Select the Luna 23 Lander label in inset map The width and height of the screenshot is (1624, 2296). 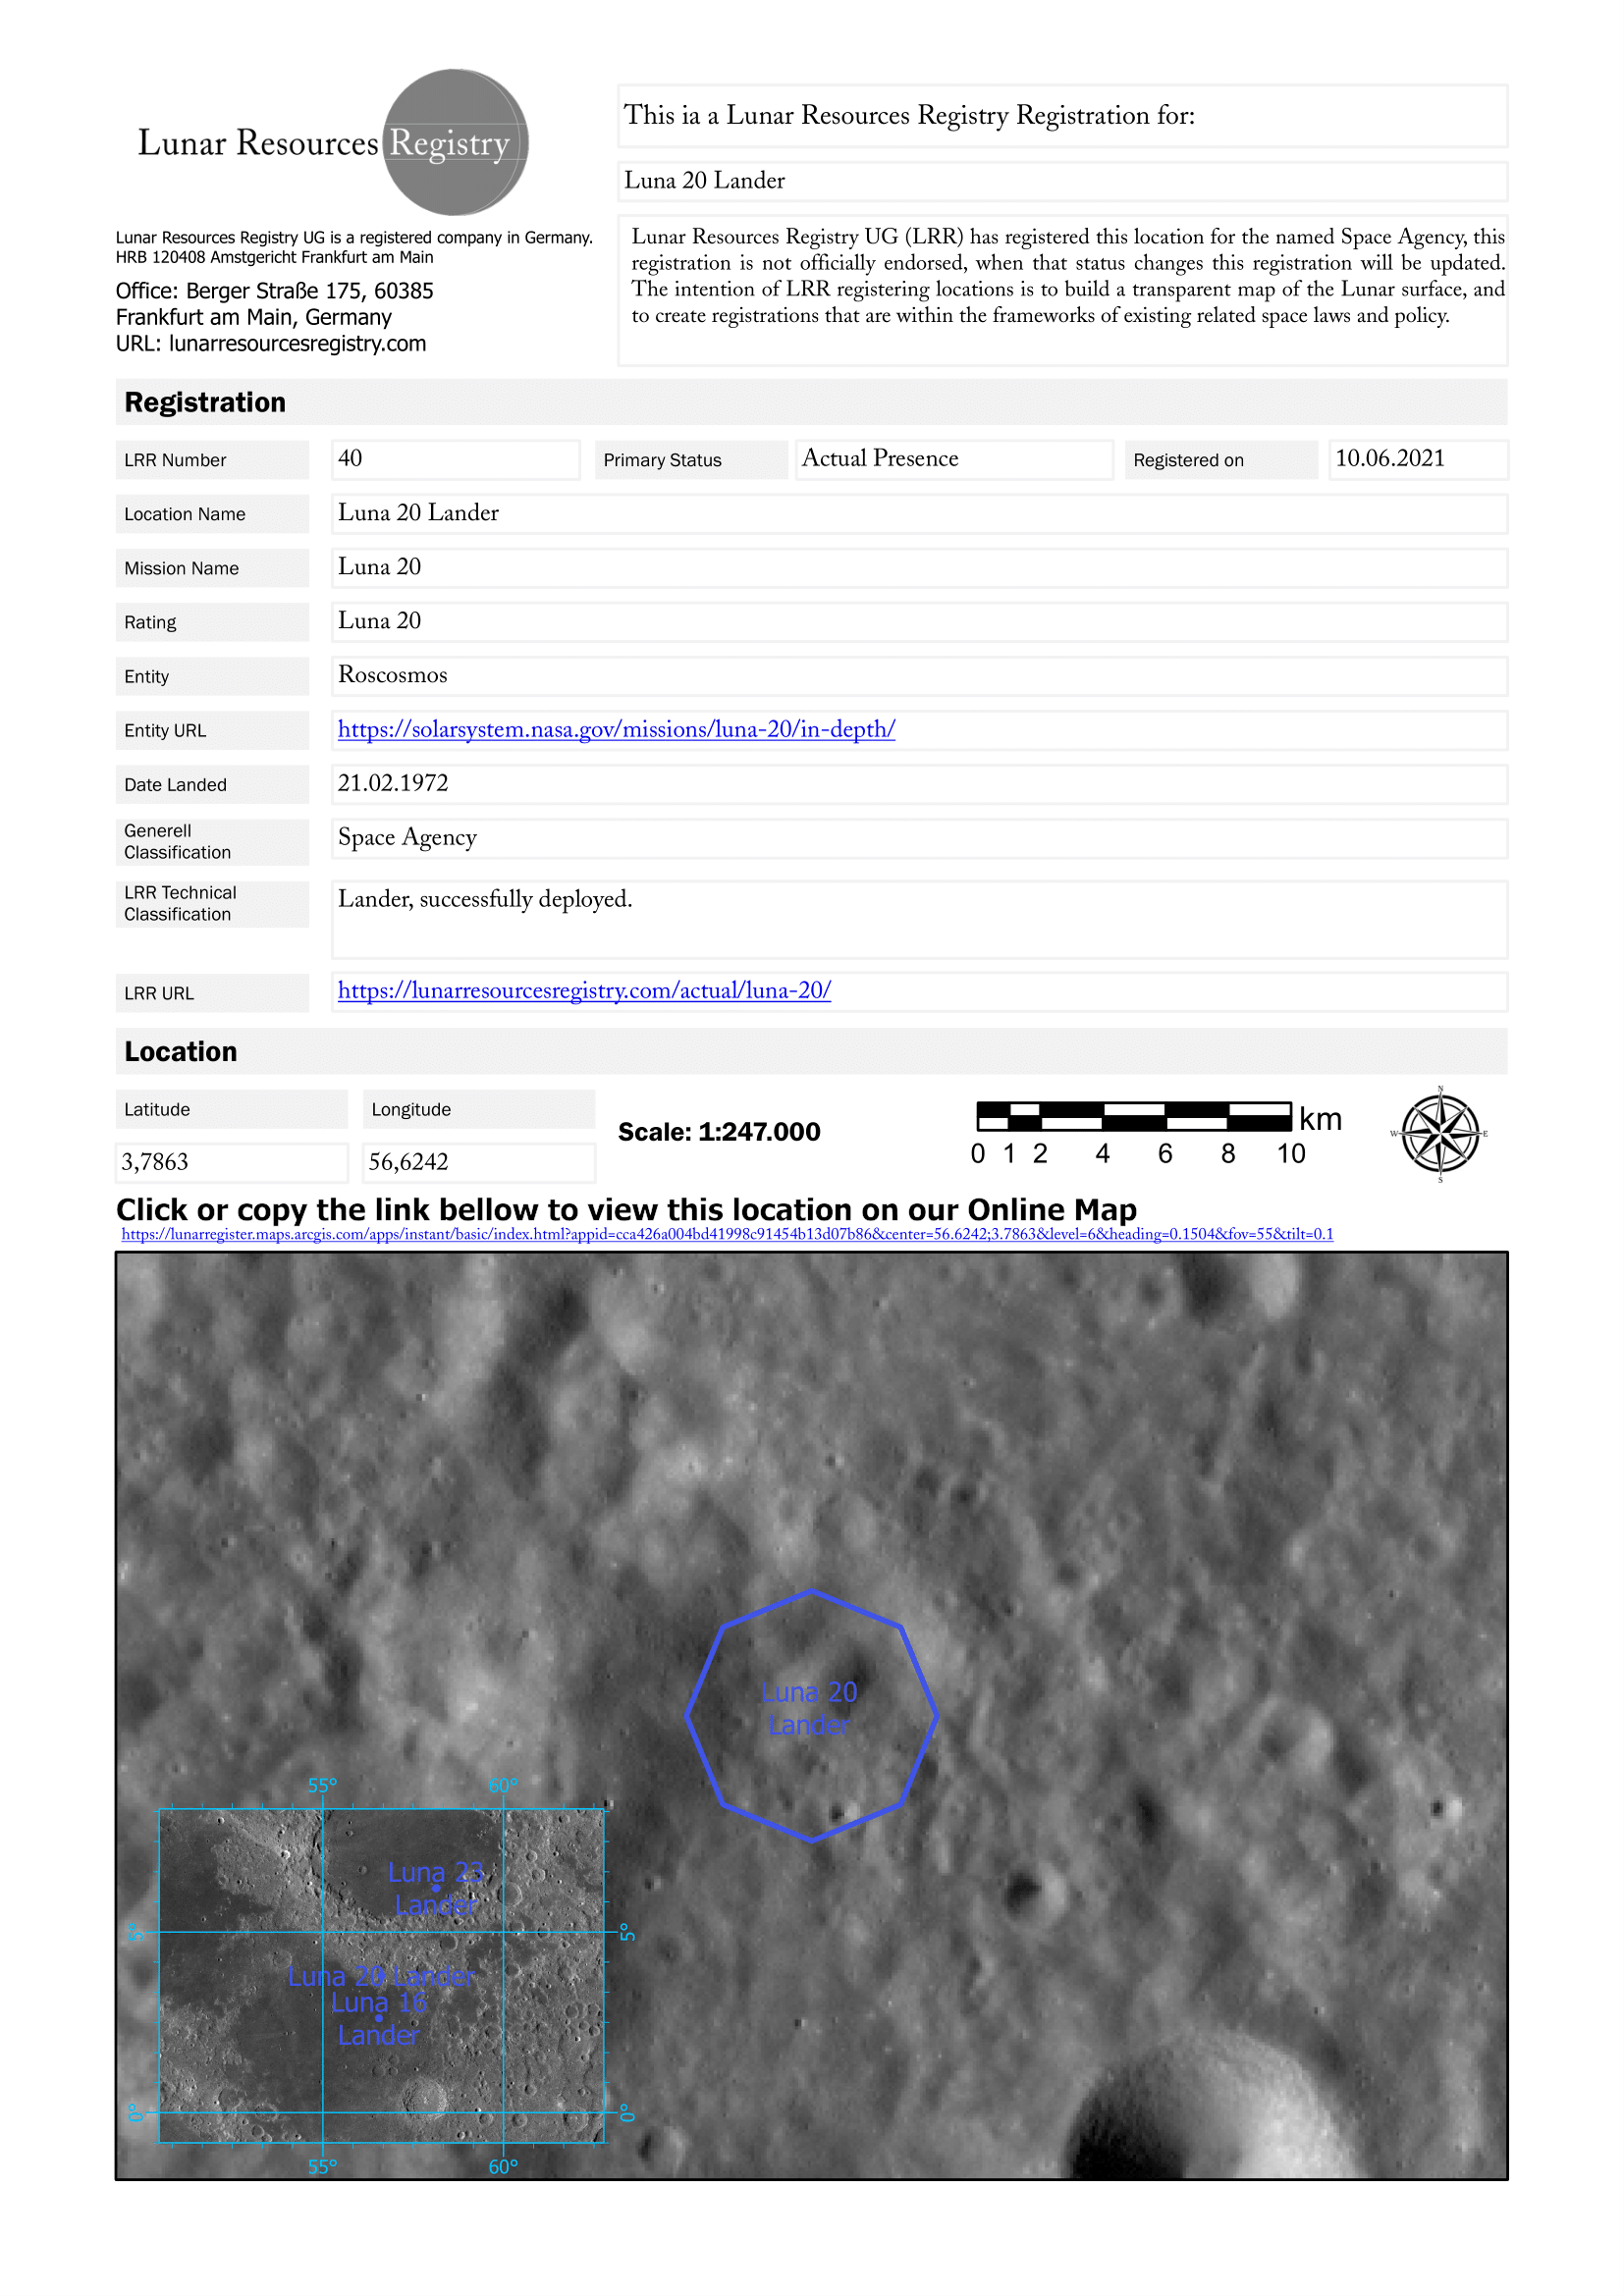(x=435, y=1887)
